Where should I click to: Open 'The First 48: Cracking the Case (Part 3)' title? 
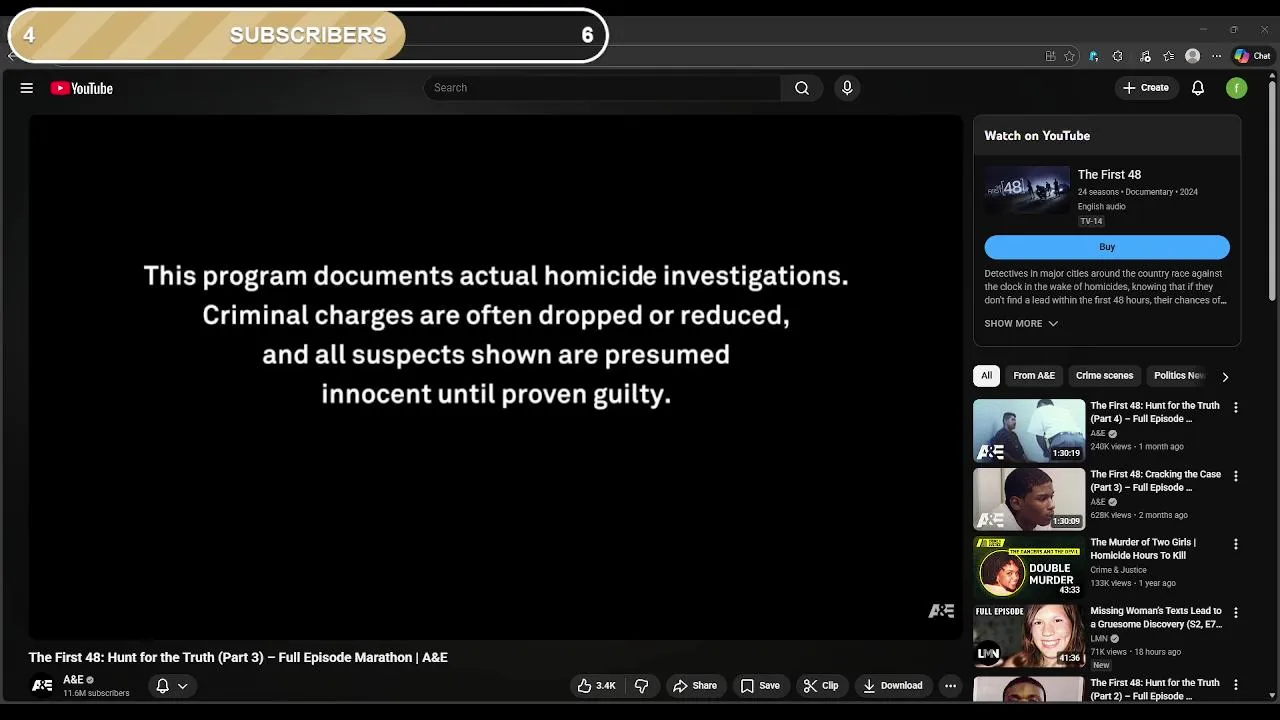coord(1155,481)
